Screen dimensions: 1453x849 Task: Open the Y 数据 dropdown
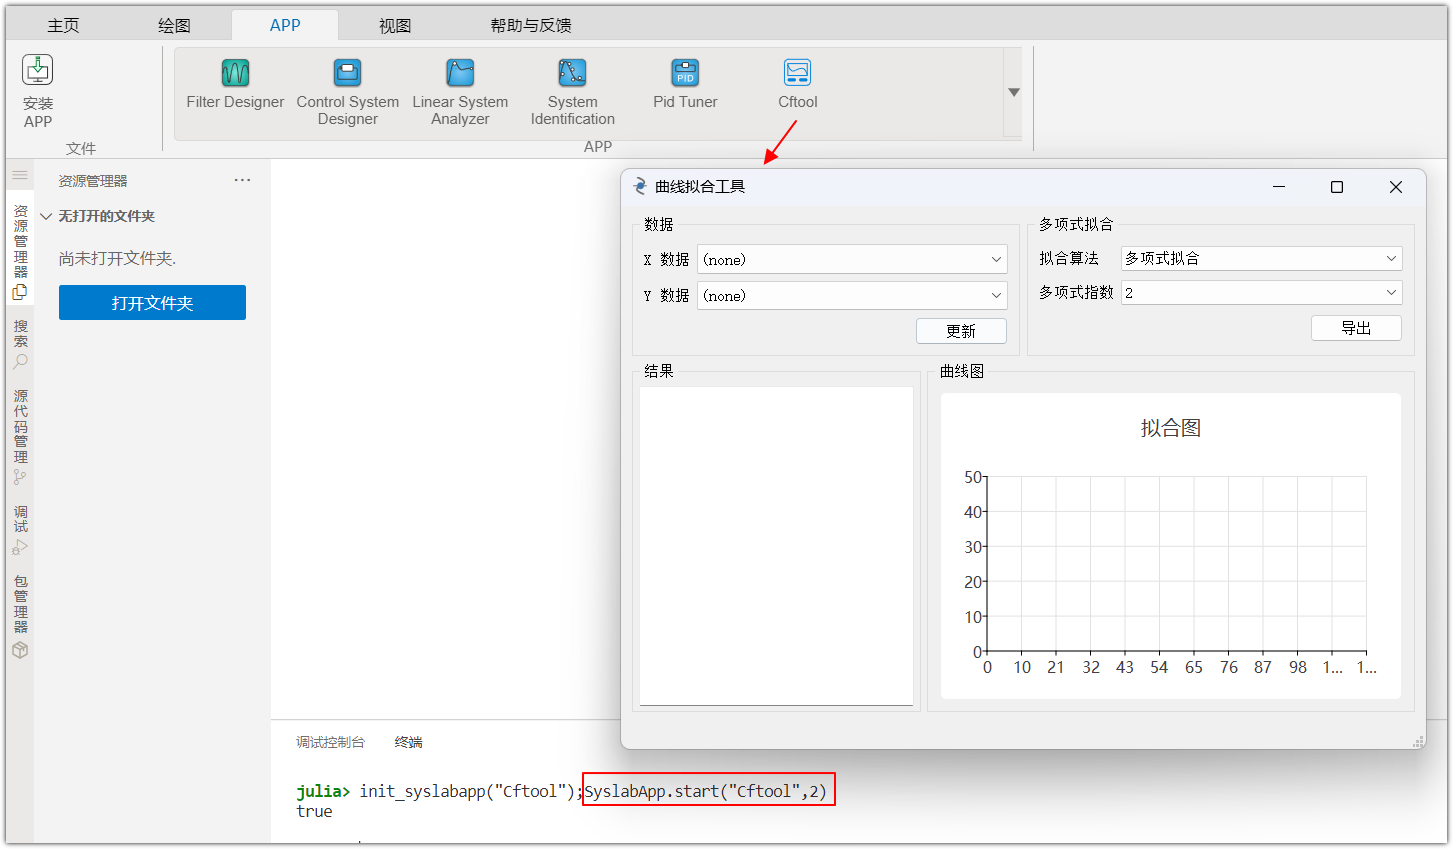tap(852, 295)
